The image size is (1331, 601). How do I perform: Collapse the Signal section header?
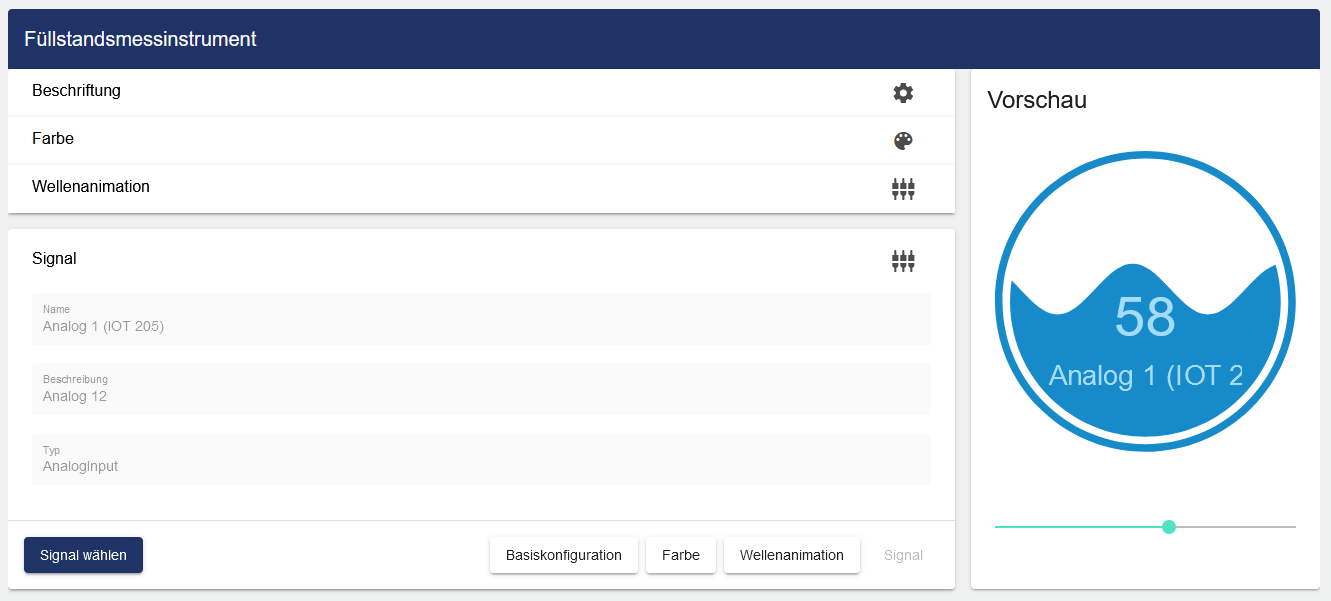coord(54,259)
